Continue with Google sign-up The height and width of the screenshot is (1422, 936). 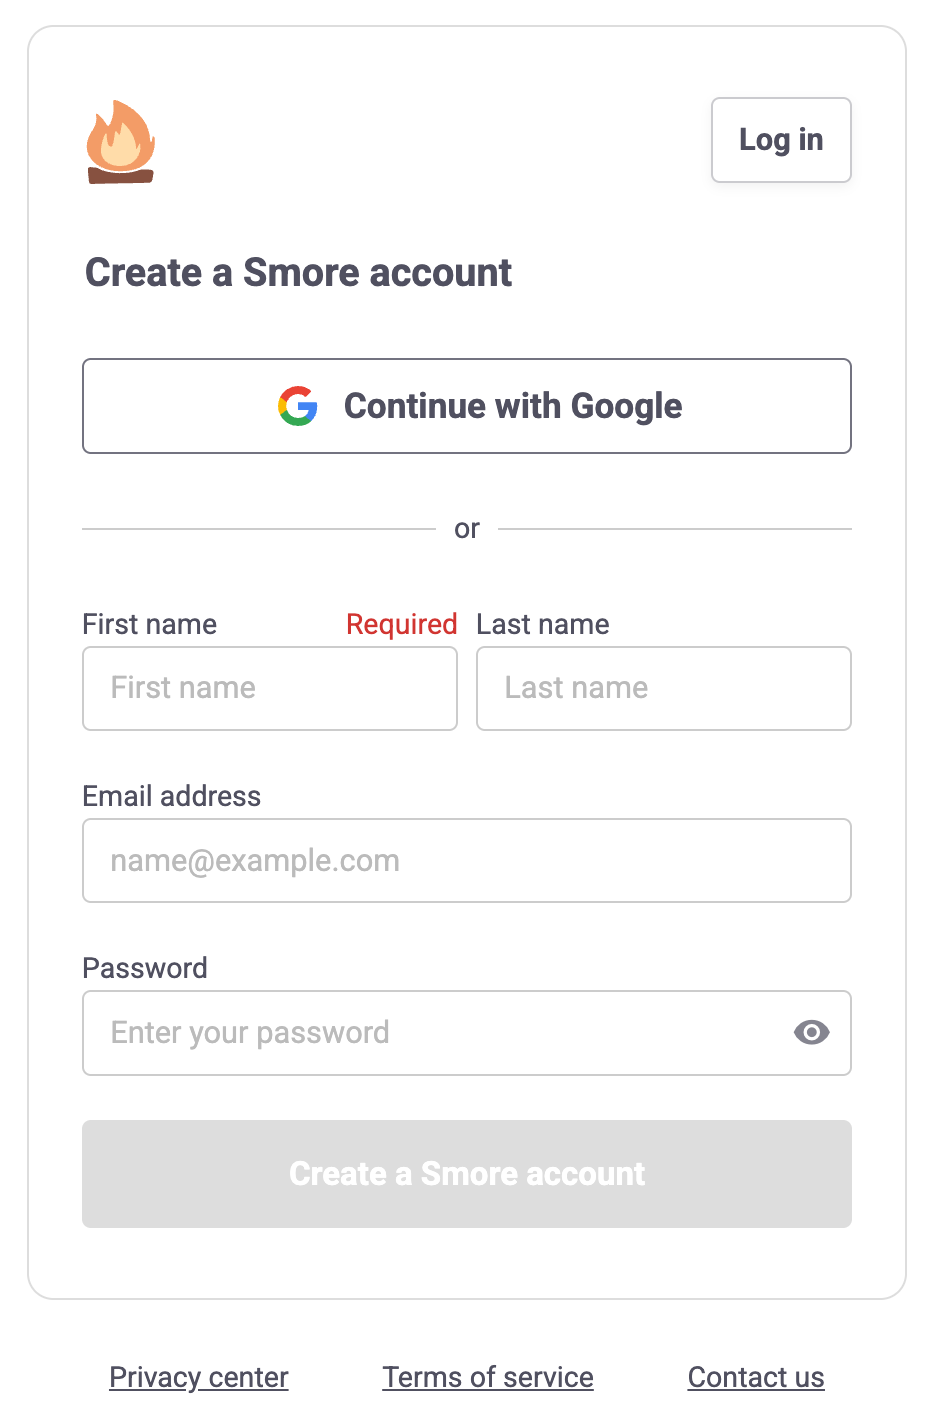click(x=467, y=406)
